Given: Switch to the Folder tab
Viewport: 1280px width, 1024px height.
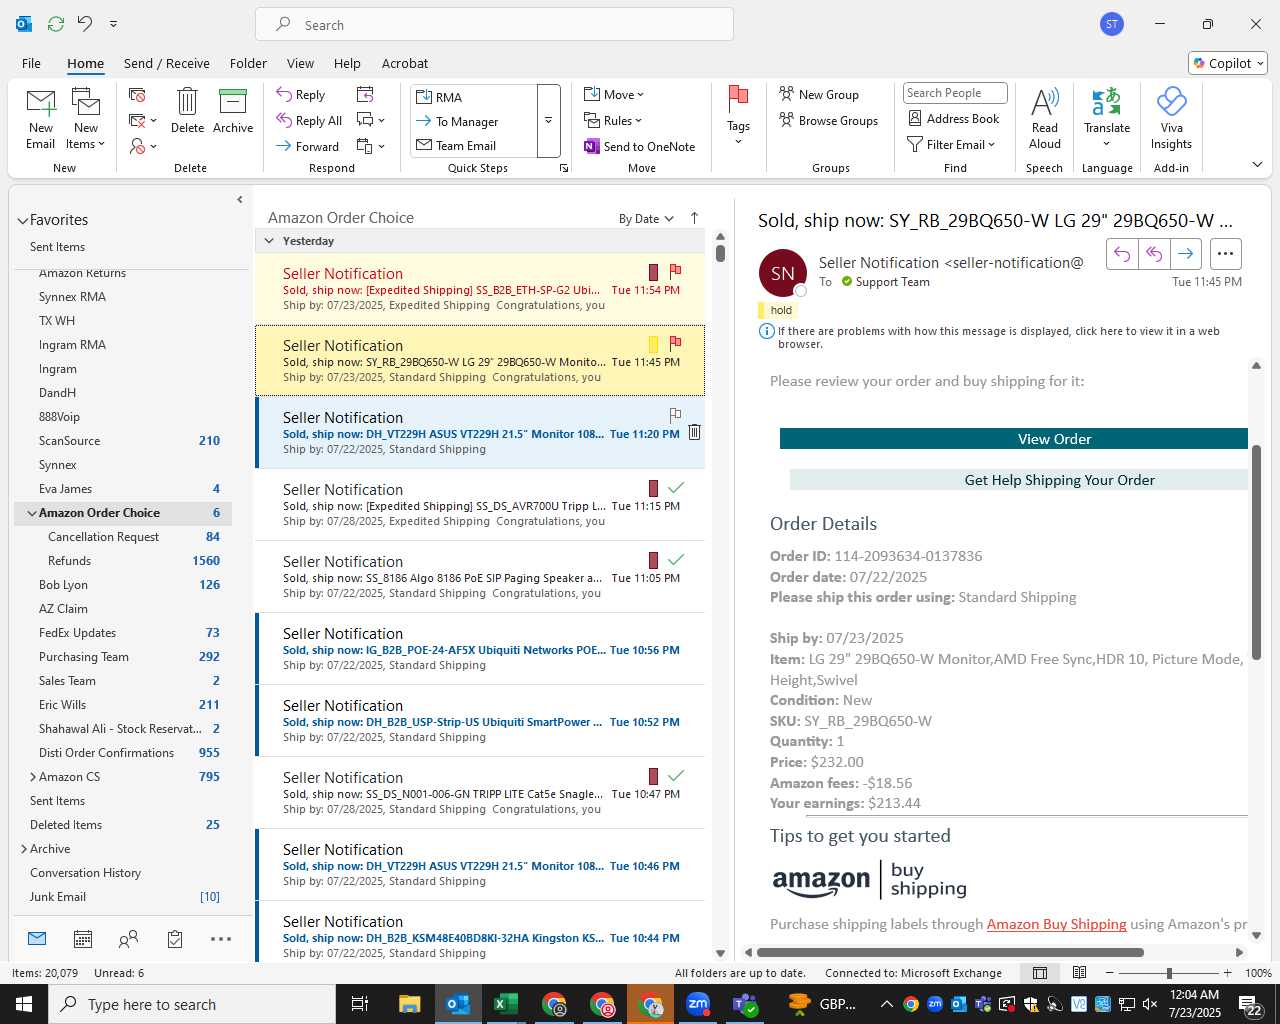Looking at the screenshot, I should coord(248,63).
